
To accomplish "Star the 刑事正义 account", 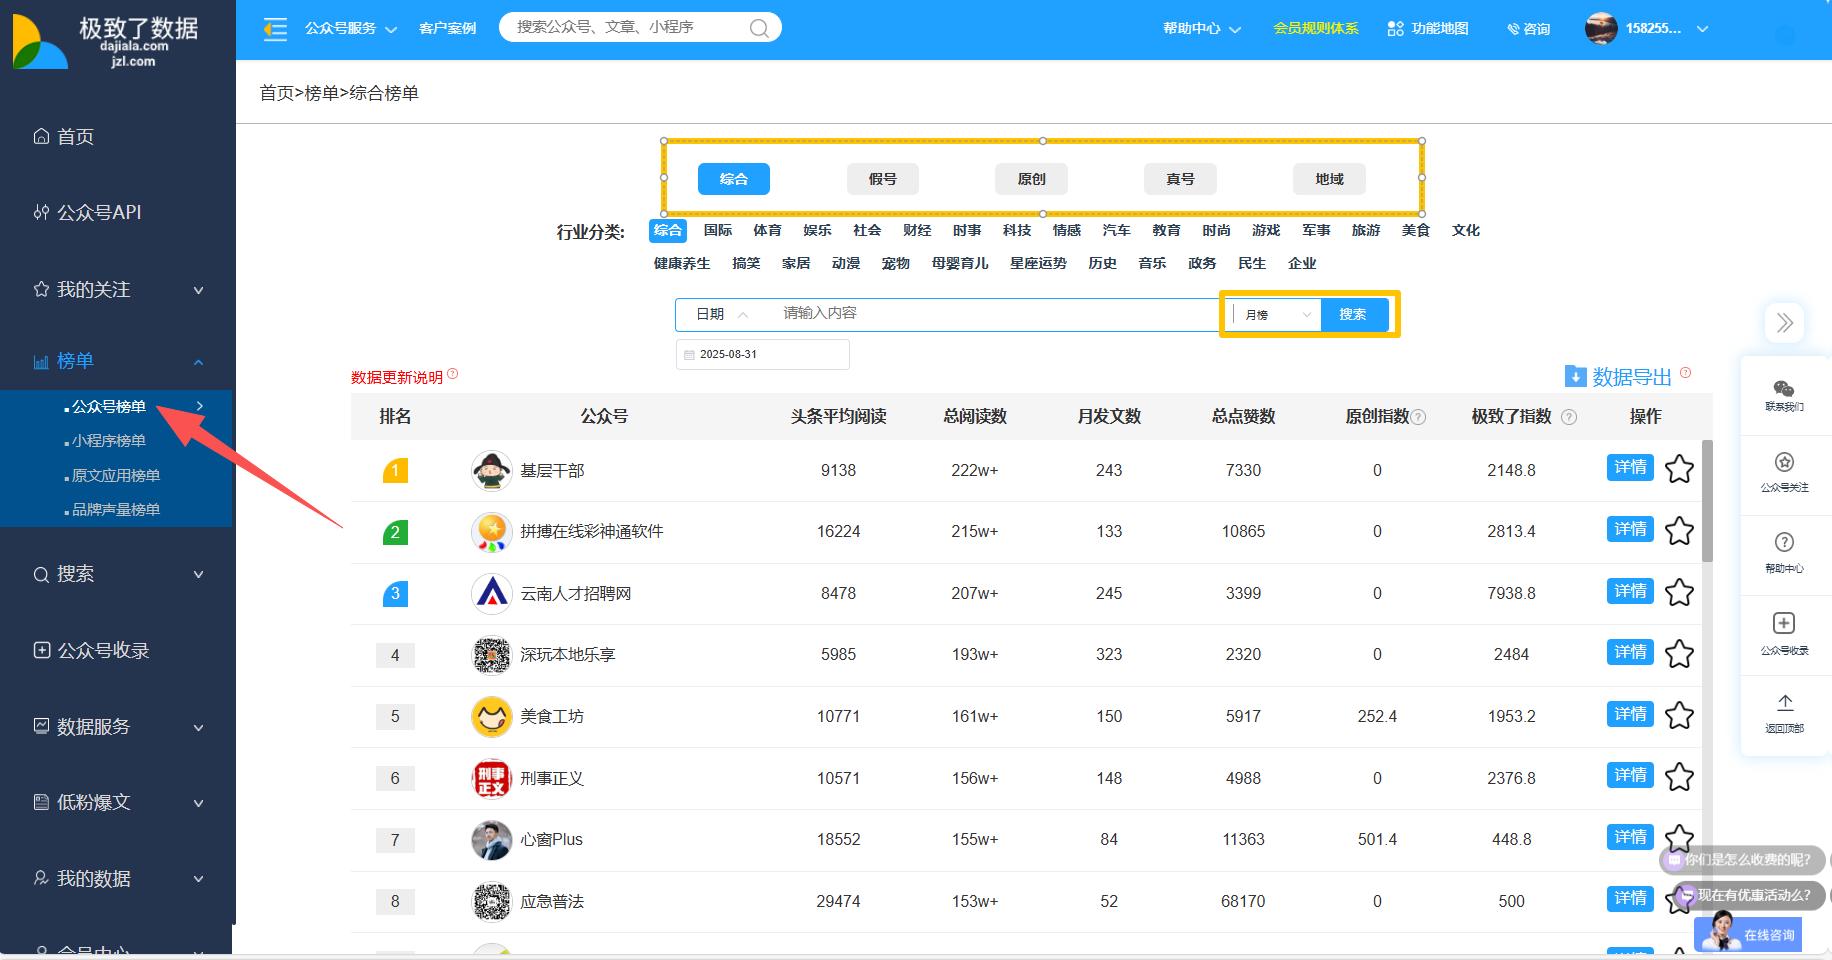I will [x=1679, y=777].
